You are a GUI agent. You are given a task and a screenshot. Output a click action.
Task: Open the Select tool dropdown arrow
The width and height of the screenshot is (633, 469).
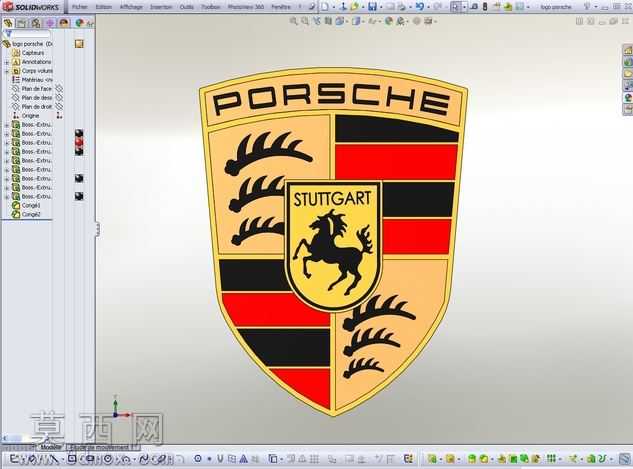[x=464, y=7]
